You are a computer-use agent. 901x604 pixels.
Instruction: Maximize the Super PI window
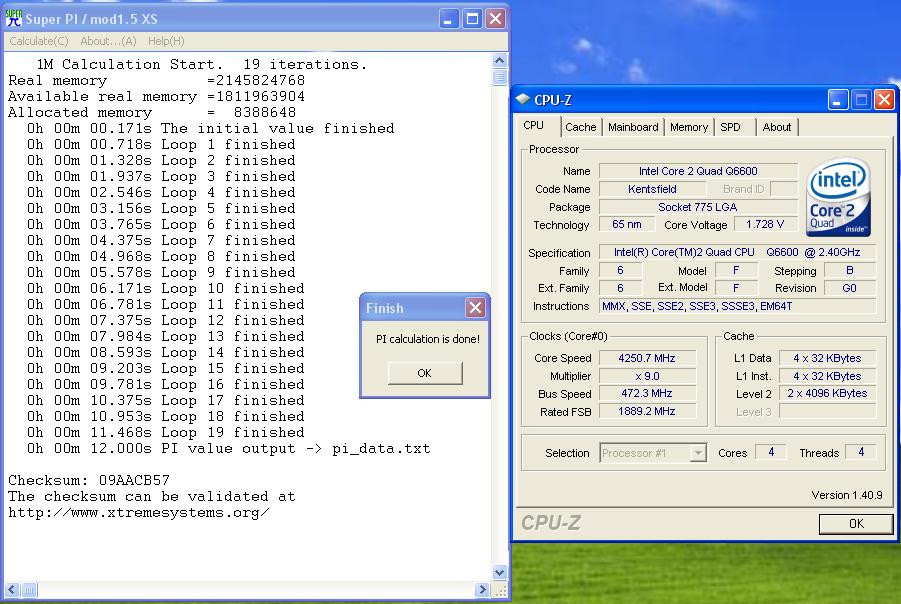(472, 19)
